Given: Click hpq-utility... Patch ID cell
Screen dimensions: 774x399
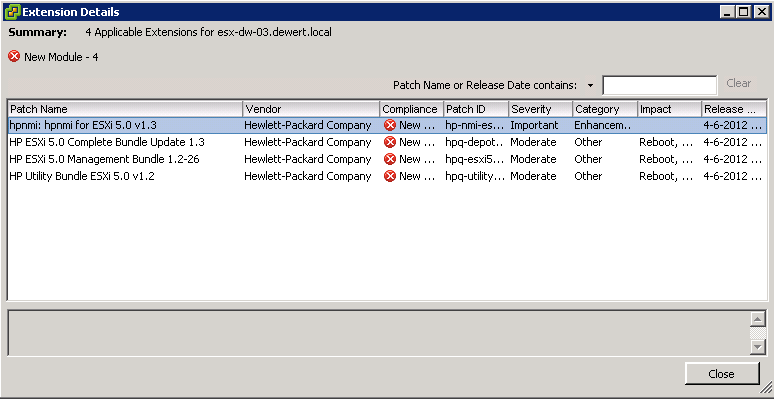Looking at the screenshot, I should (475, 176).
